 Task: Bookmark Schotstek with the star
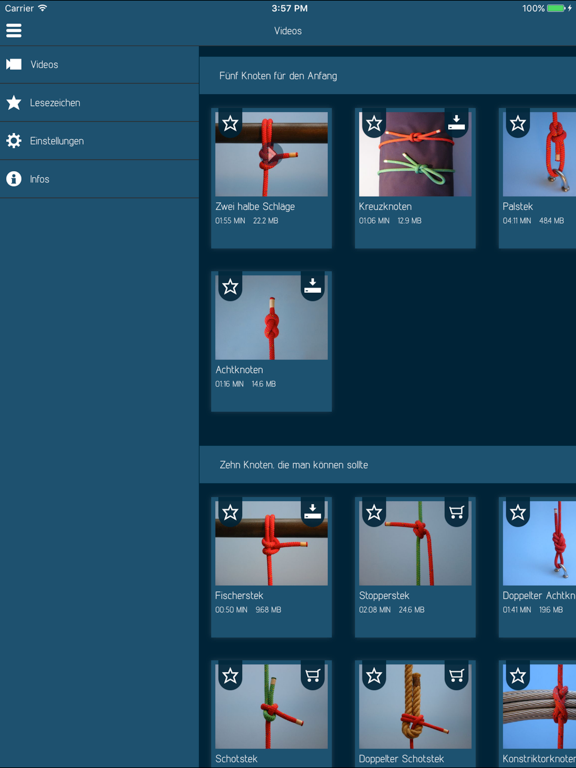tap(230, 676)
